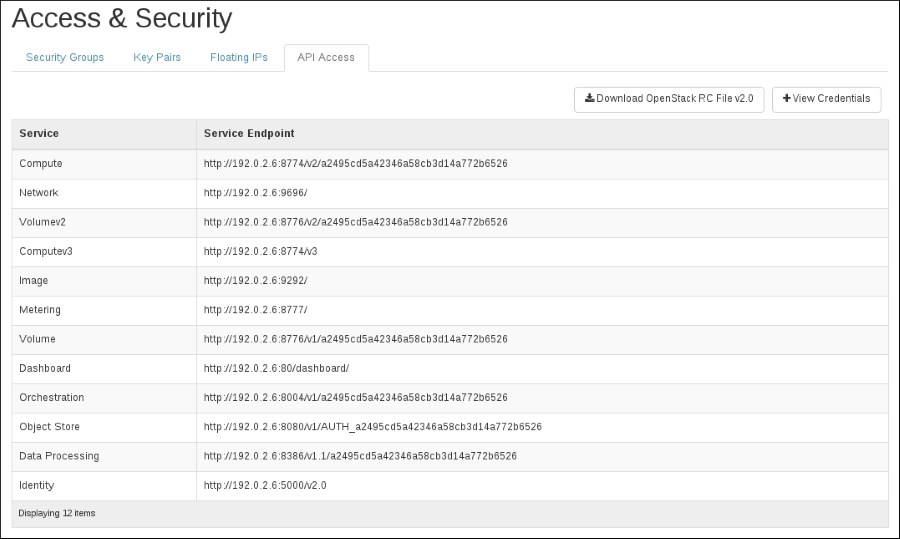Viewport: 900px width, 539px height.
Task: Open the Floating IPs tab
Action: [238, 58]
